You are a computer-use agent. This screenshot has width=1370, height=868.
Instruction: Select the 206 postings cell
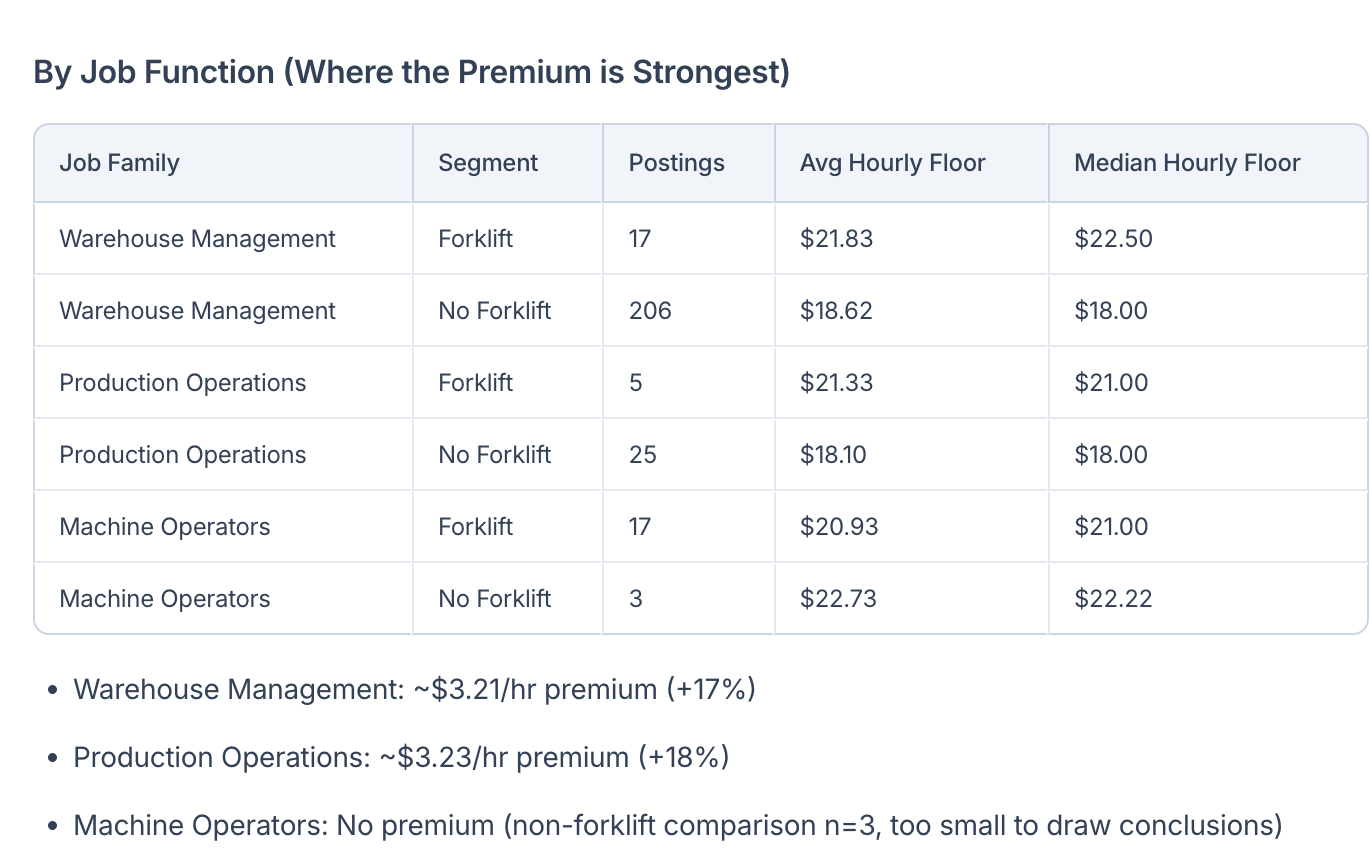tap(650, 311)
